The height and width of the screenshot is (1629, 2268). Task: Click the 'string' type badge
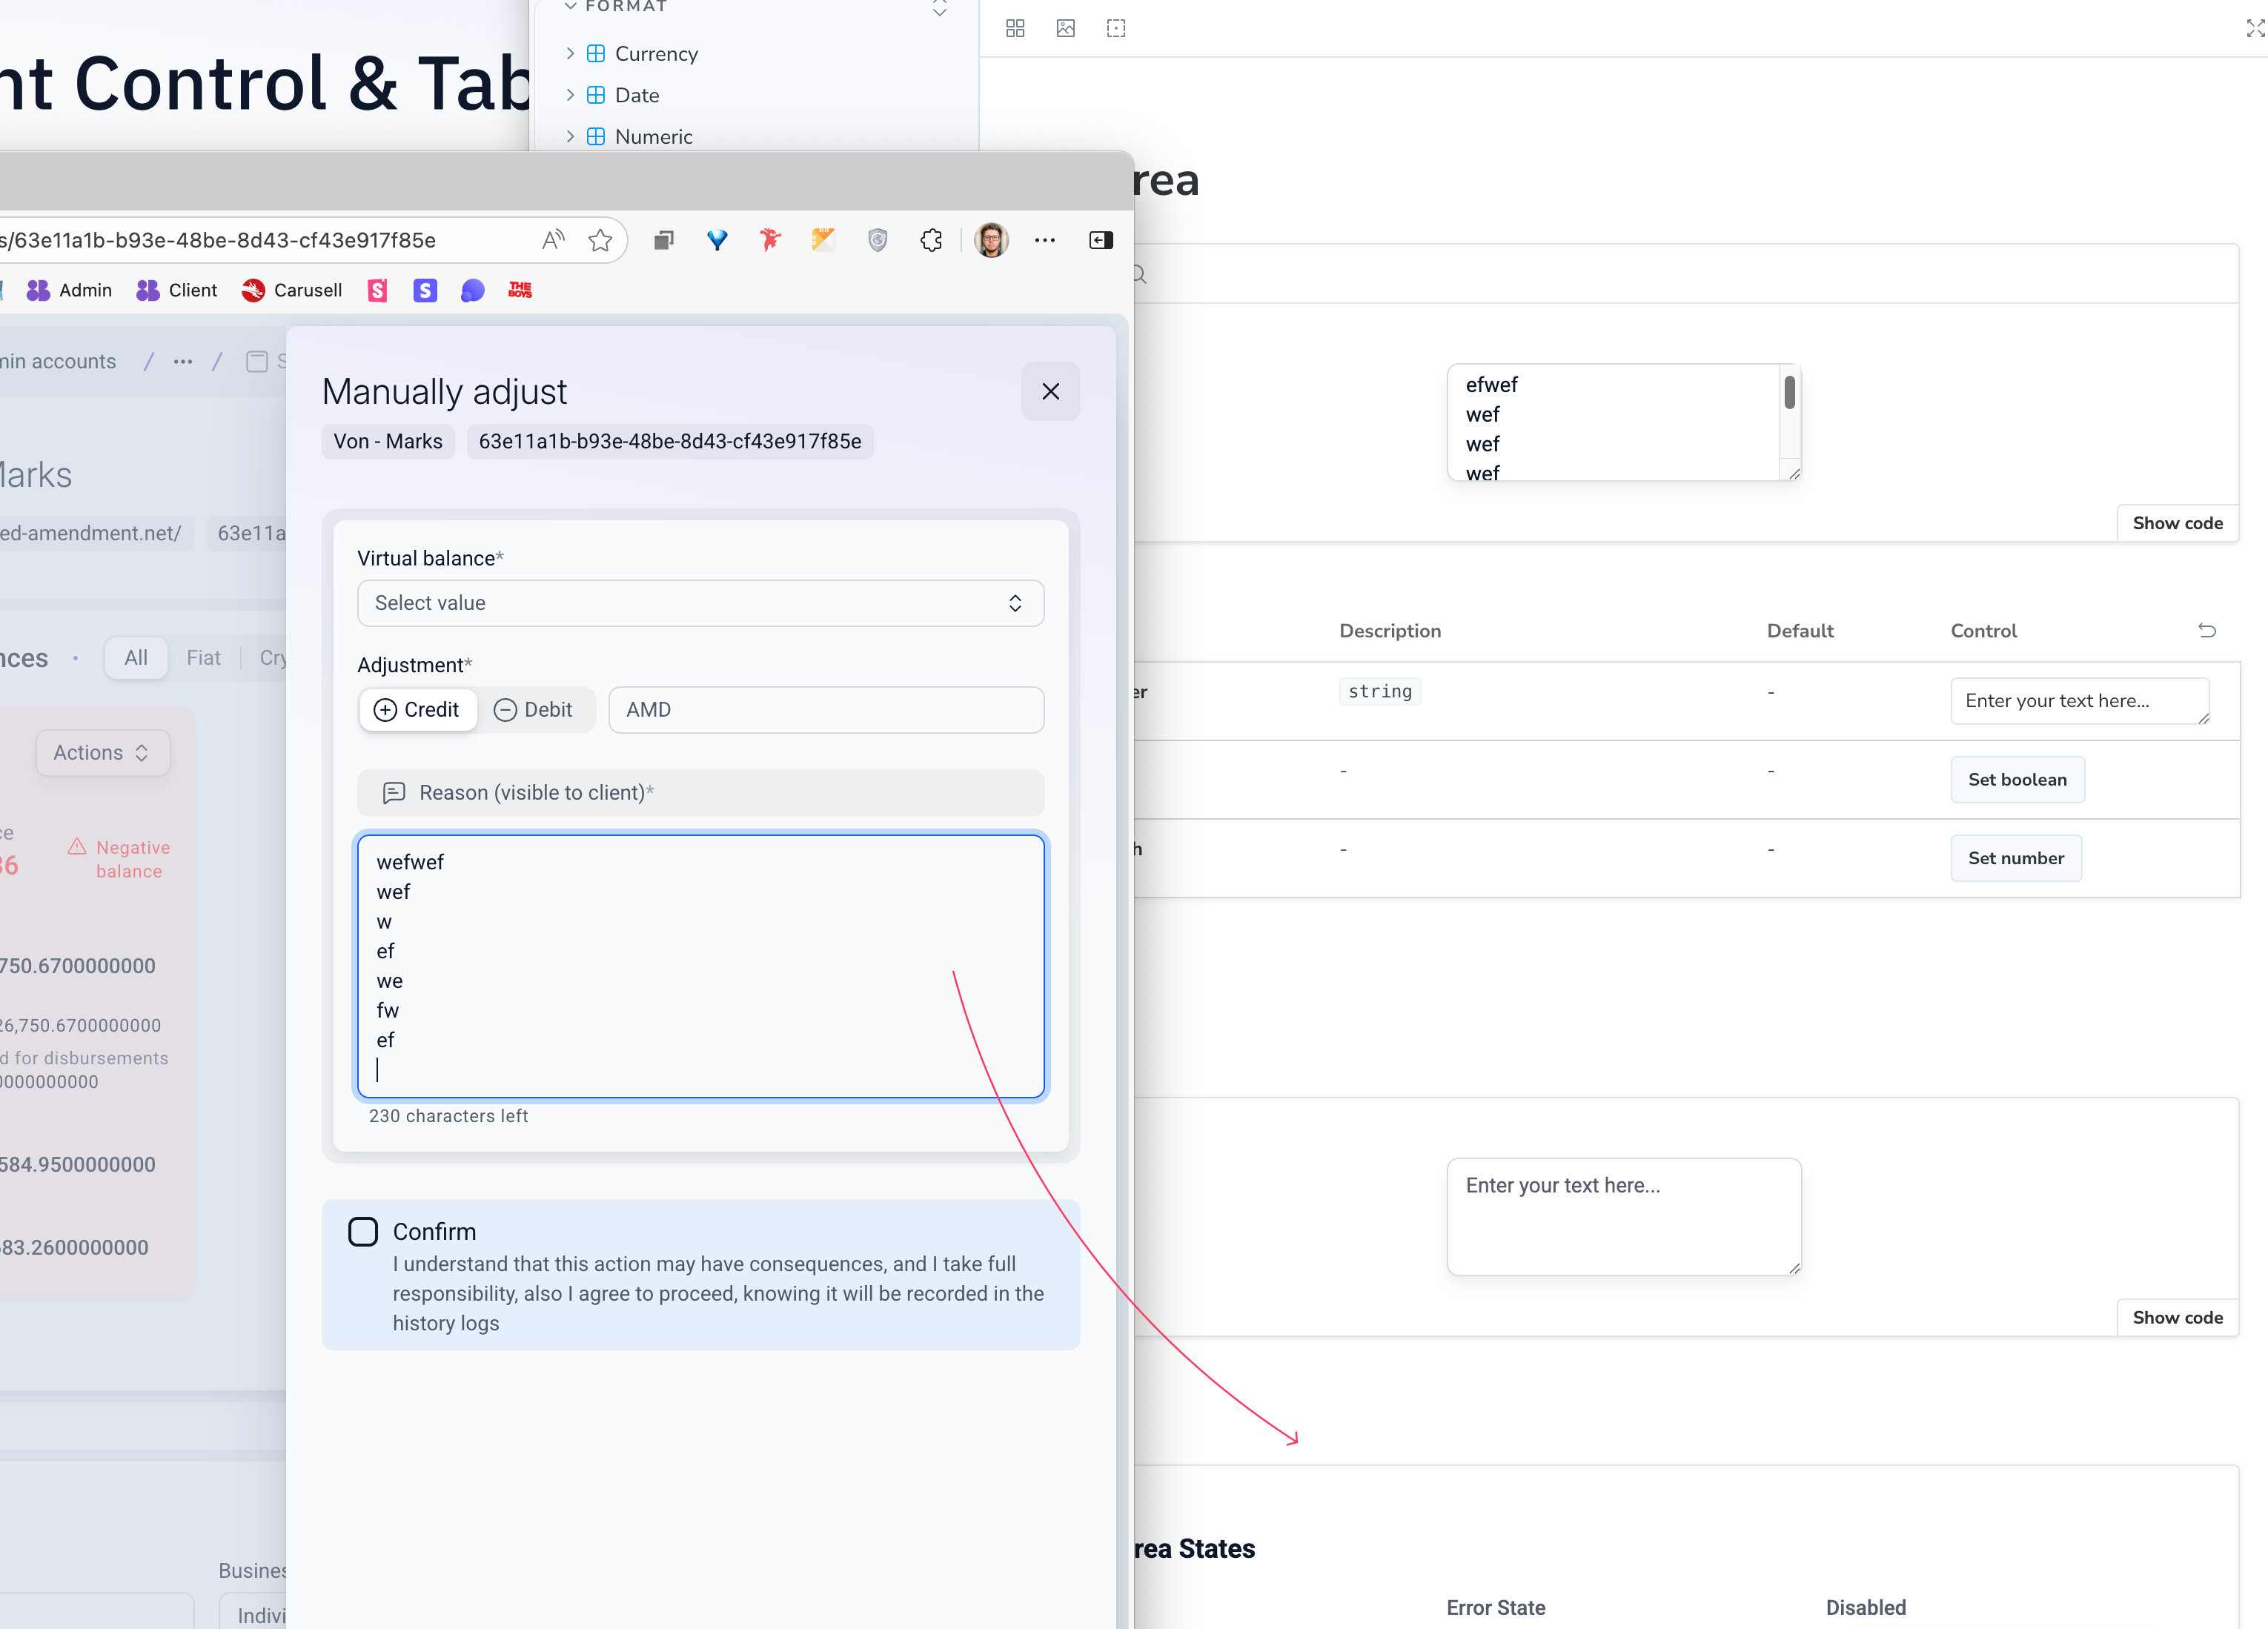tap(1380, 692)
